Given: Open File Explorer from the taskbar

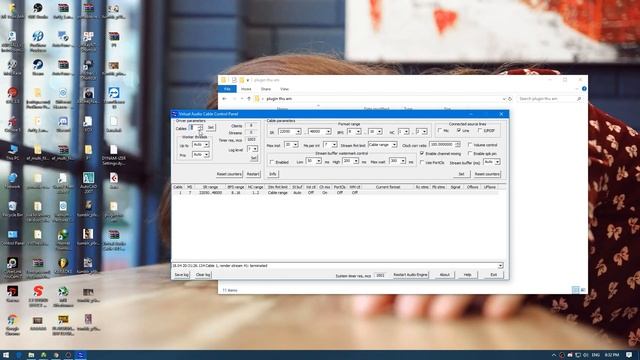Looking at the screenshot, I should click(x=31, y=355).
